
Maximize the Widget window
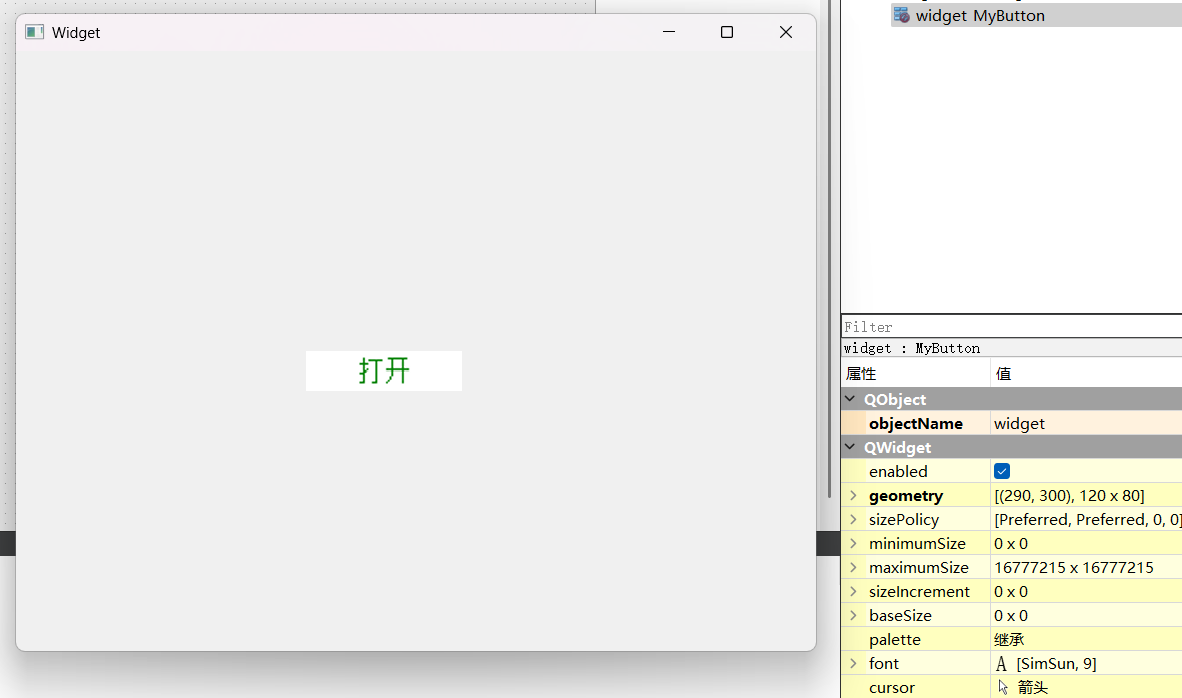click(727, 32)
